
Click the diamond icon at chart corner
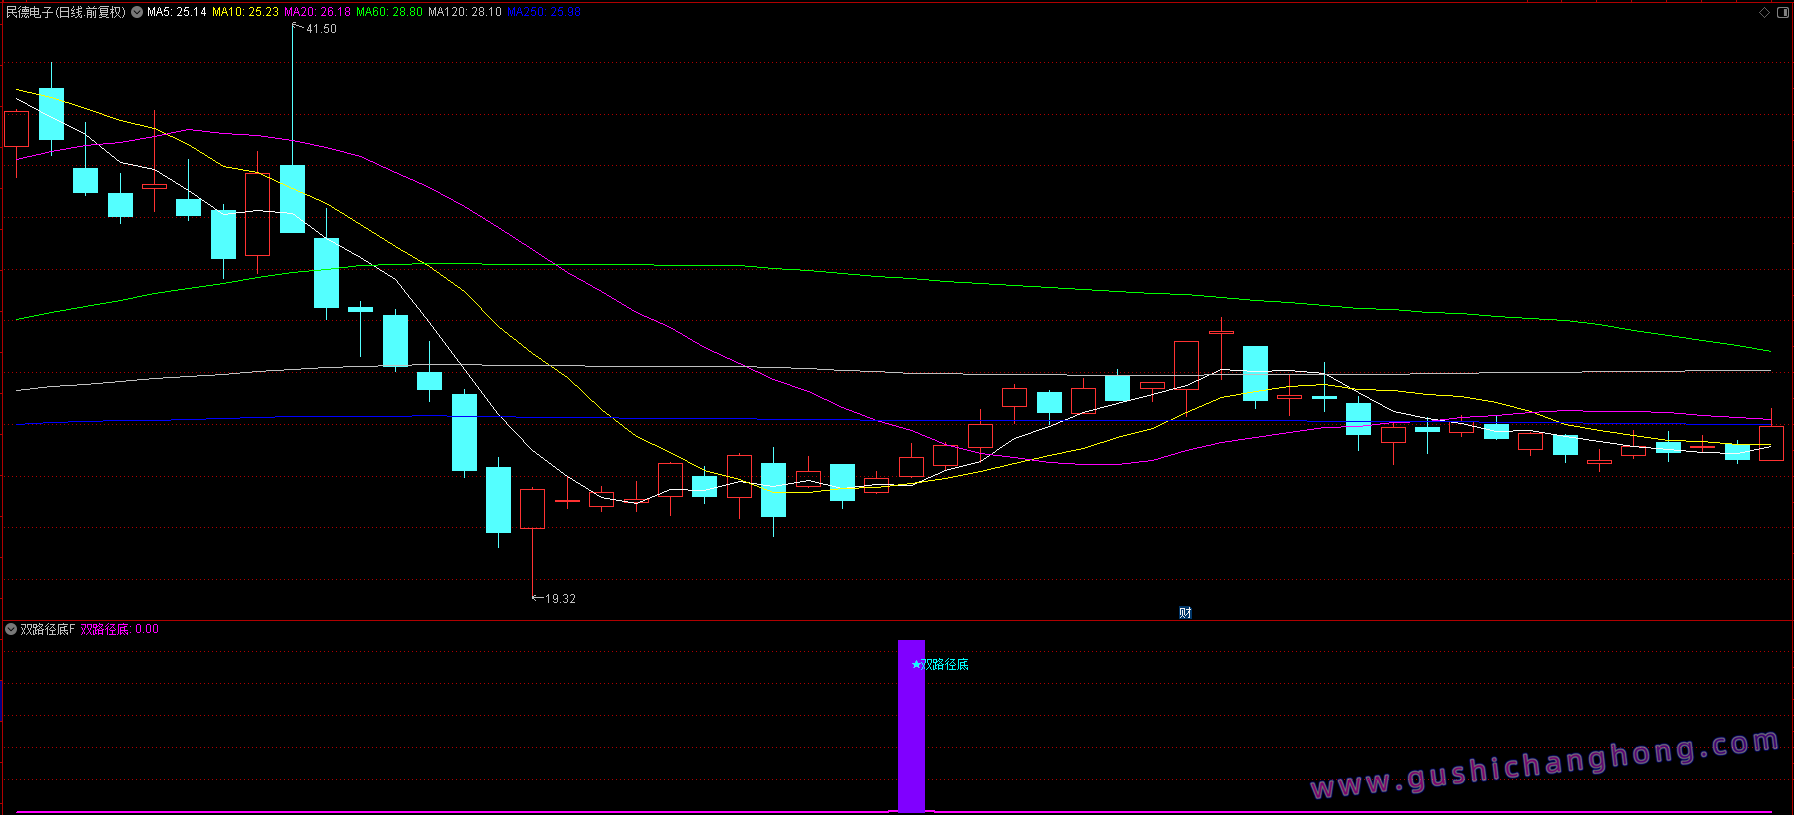click(x=1764, y=12)
